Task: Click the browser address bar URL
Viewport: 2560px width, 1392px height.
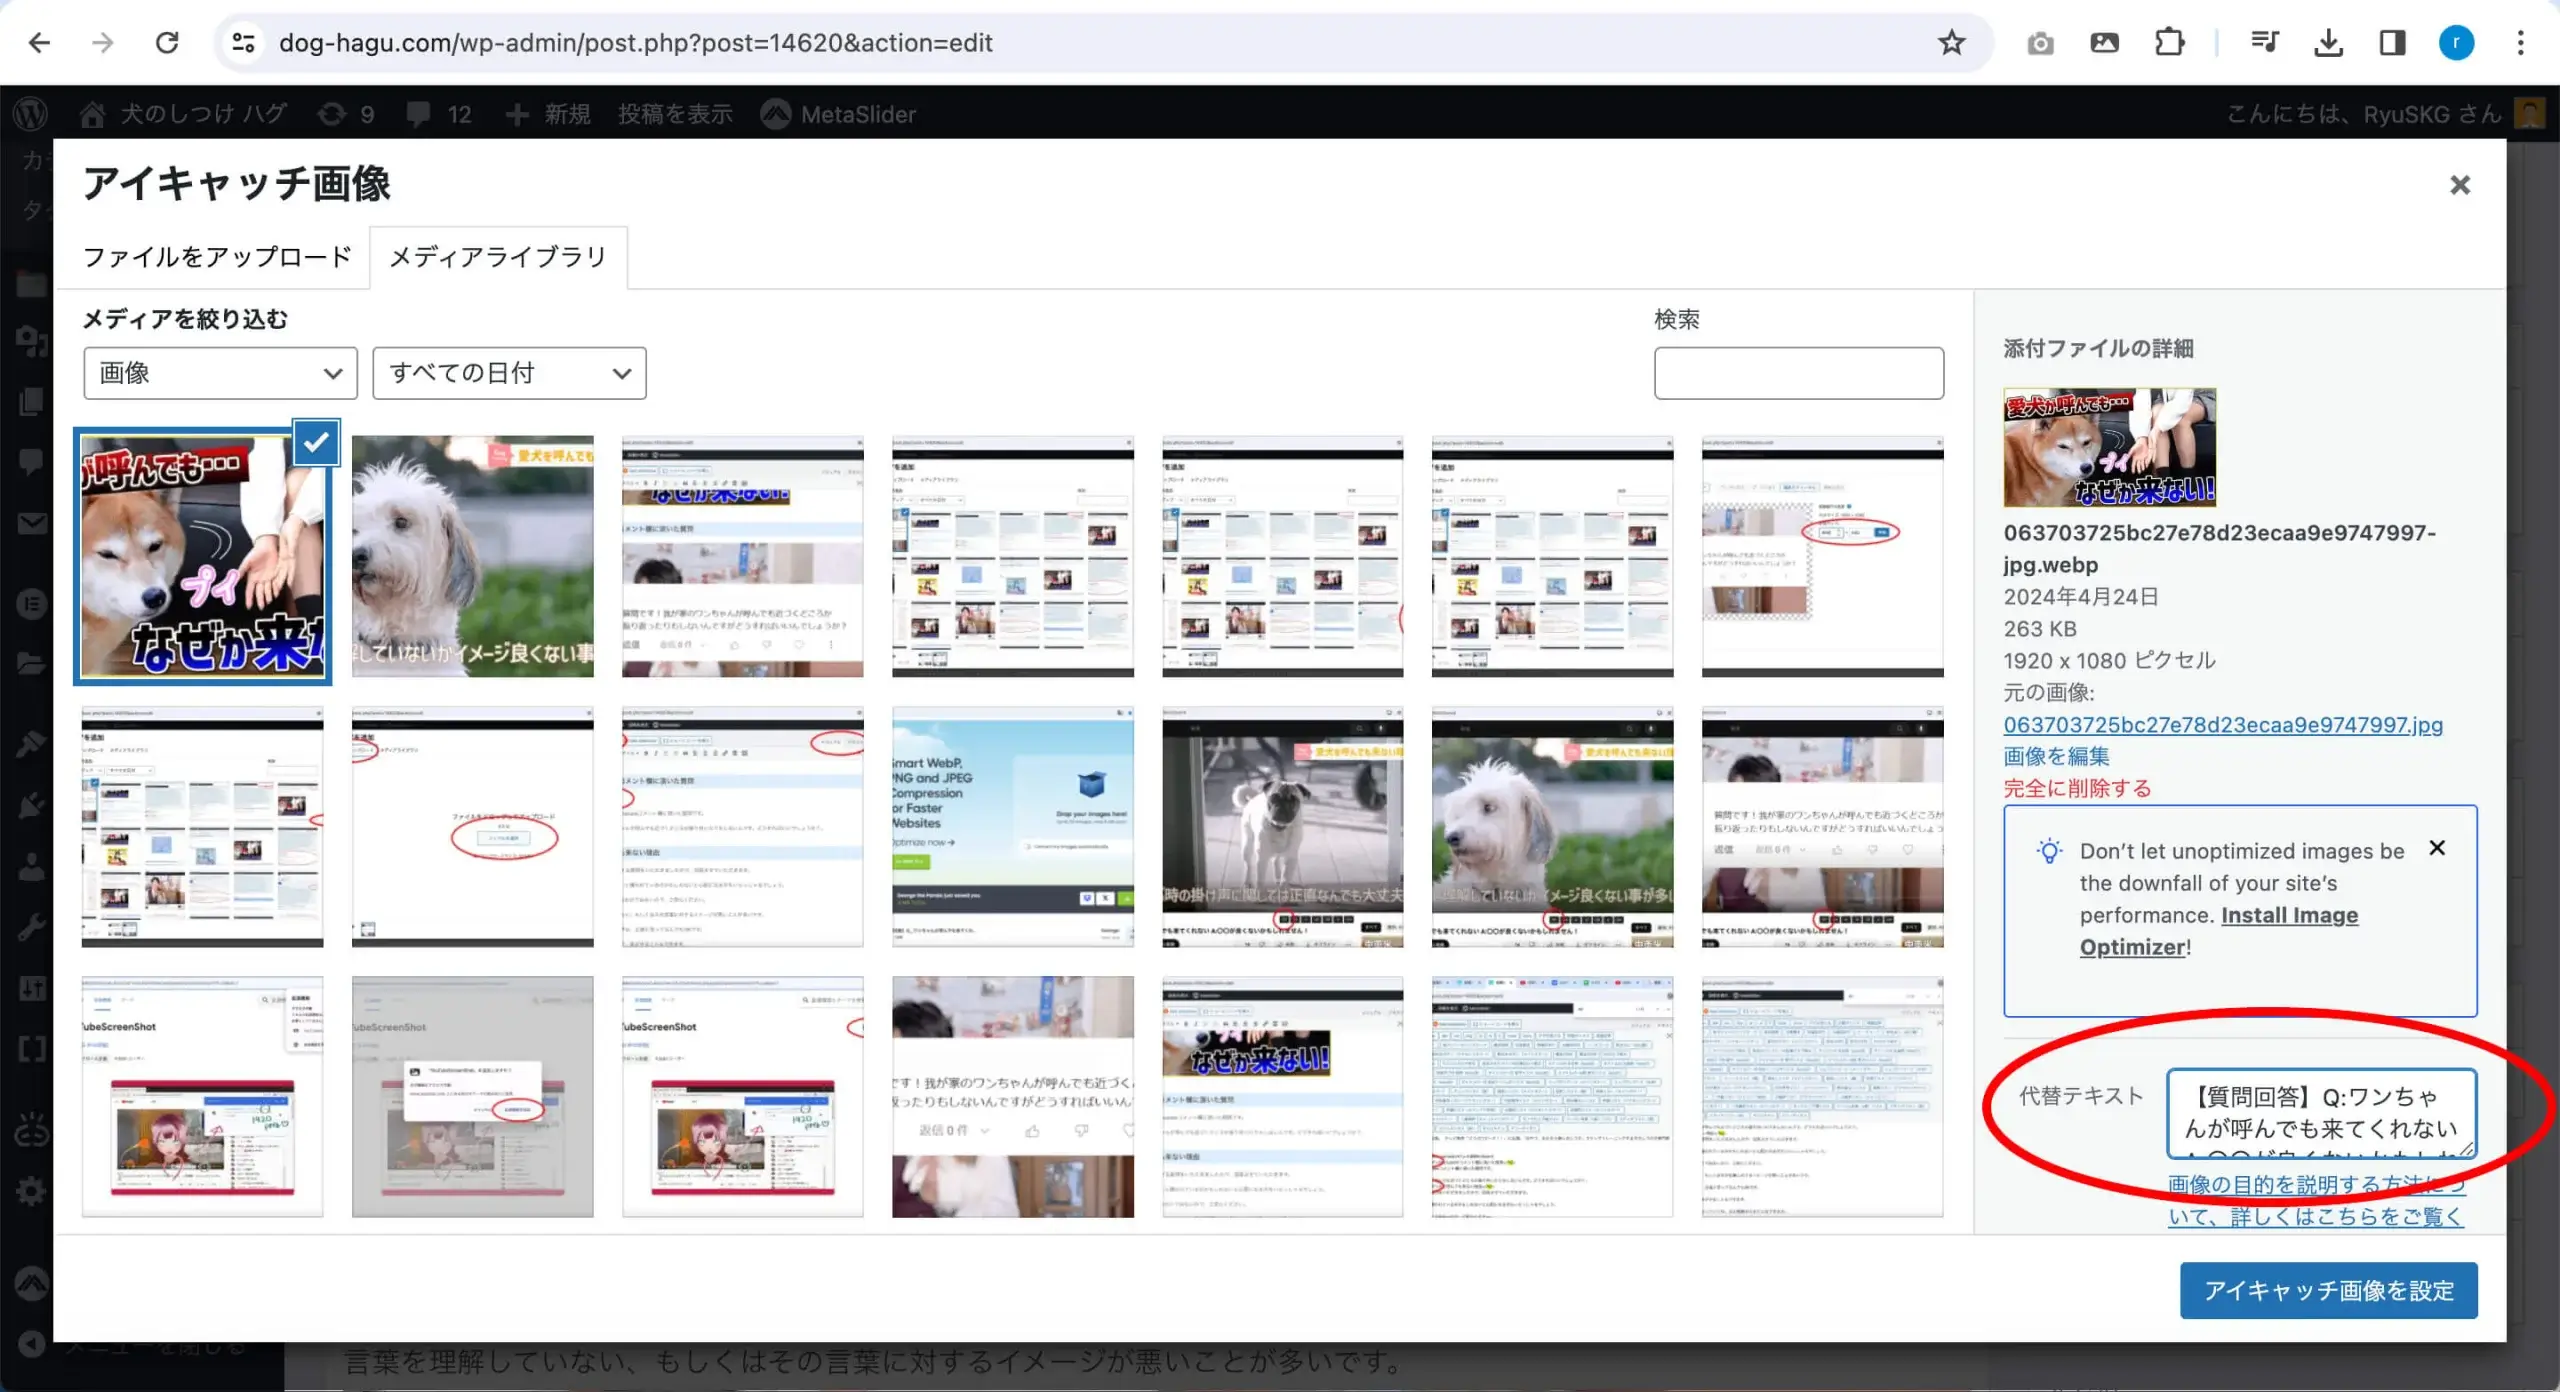Action: (x=636, y=43)
